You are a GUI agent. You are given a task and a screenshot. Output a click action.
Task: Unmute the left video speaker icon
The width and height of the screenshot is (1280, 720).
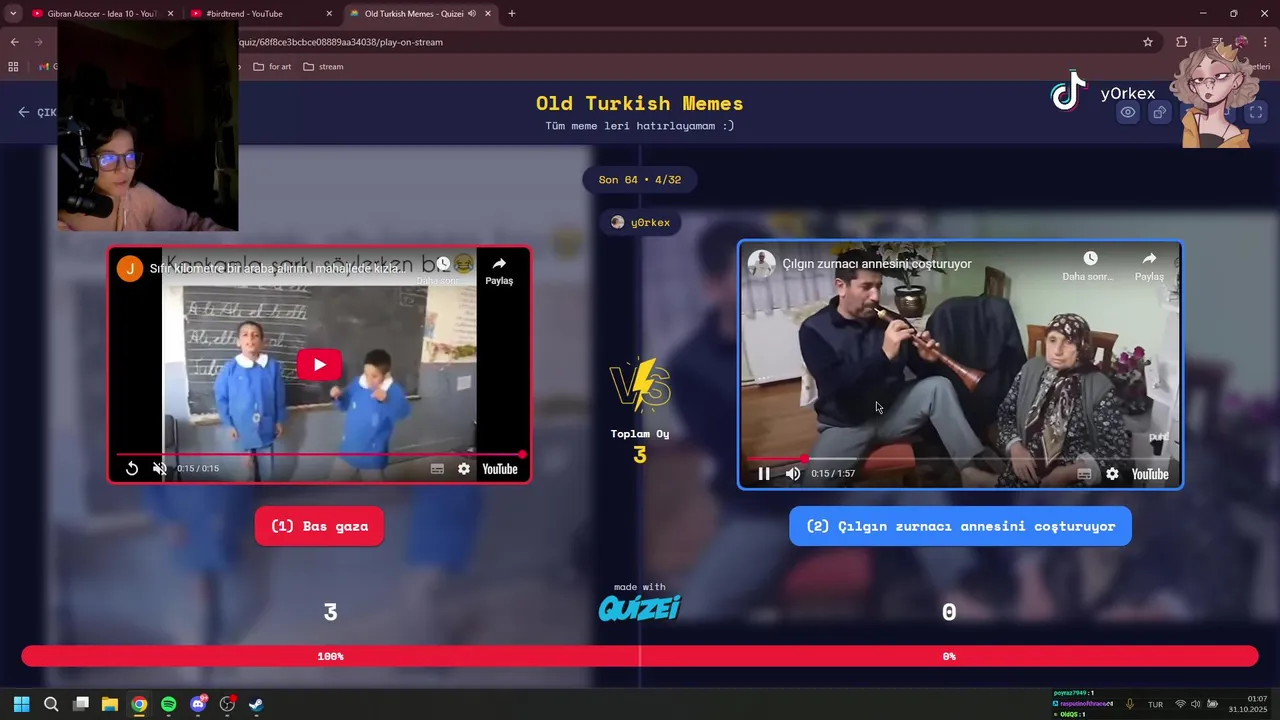pos(159,468)
